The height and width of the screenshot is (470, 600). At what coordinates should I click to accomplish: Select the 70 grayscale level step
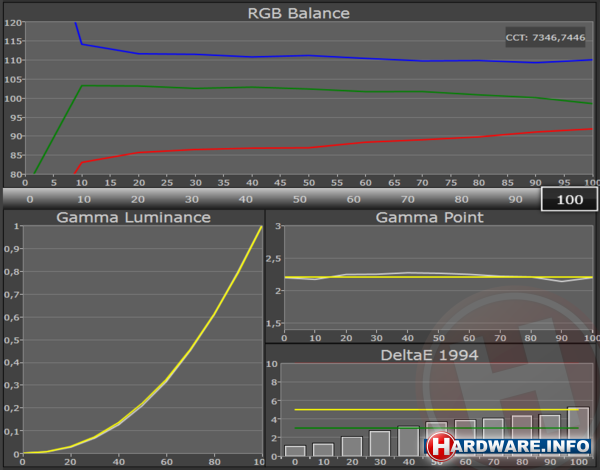coord(408,199)
